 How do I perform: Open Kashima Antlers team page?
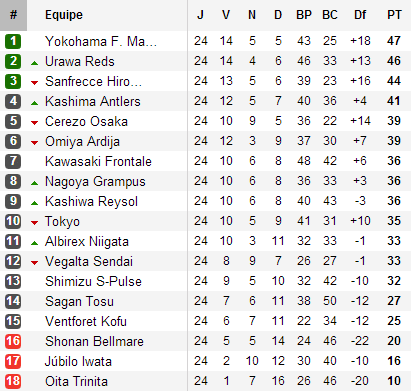click(x=93, y=101)
